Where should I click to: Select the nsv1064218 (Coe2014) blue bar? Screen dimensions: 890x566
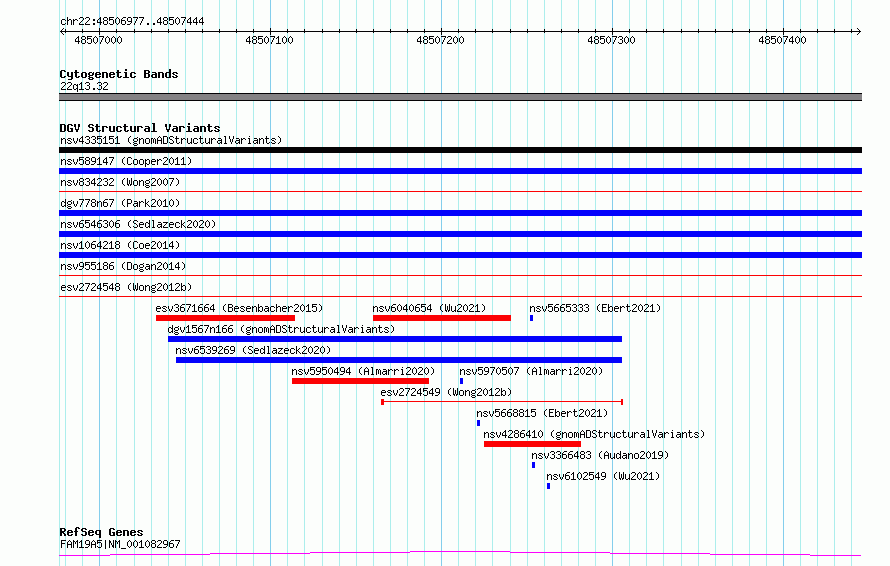(x=460, y=255)
